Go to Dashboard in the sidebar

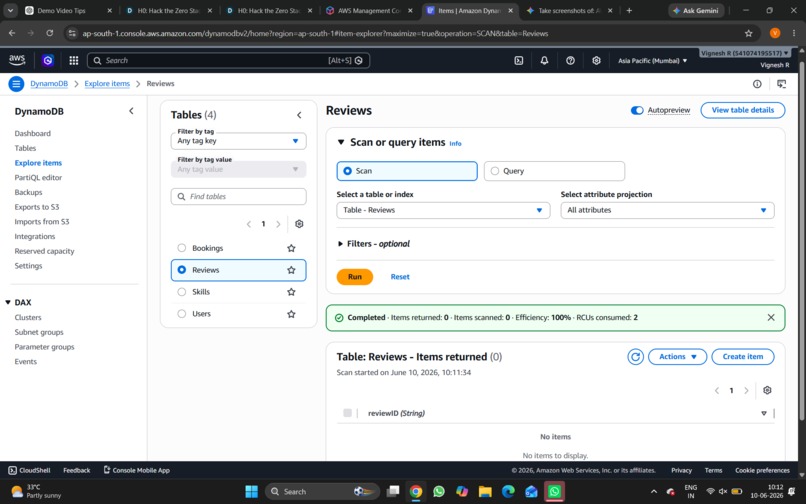[x=32, y=133]
